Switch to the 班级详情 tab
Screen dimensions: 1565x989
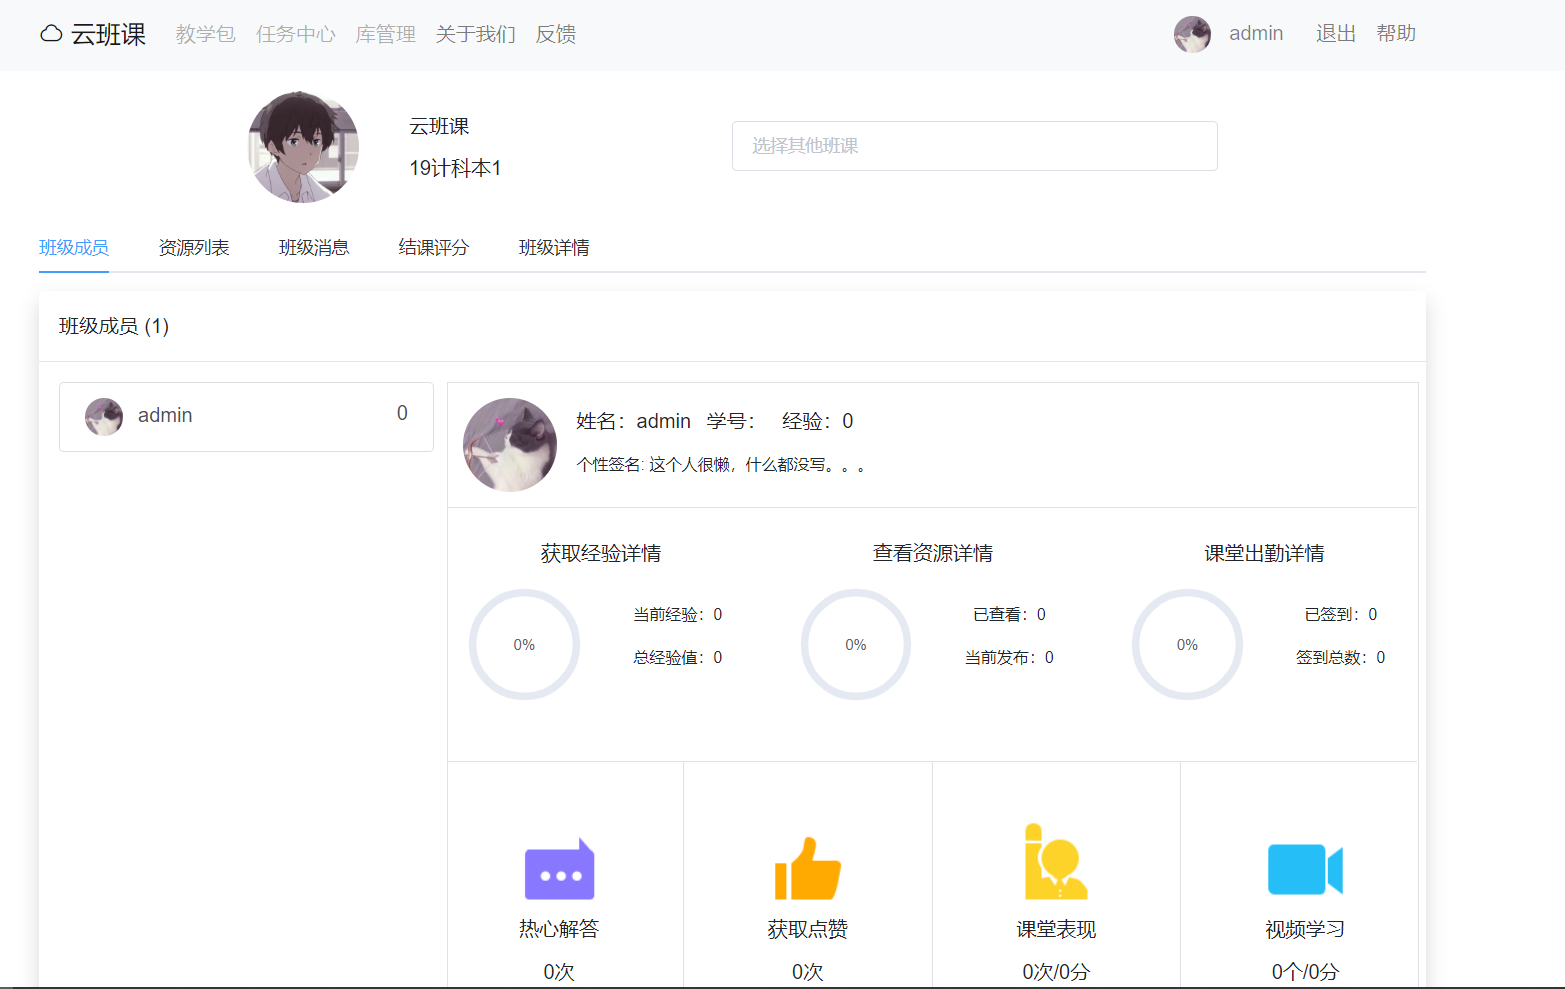pyautogui.click(x=554, y=247)
